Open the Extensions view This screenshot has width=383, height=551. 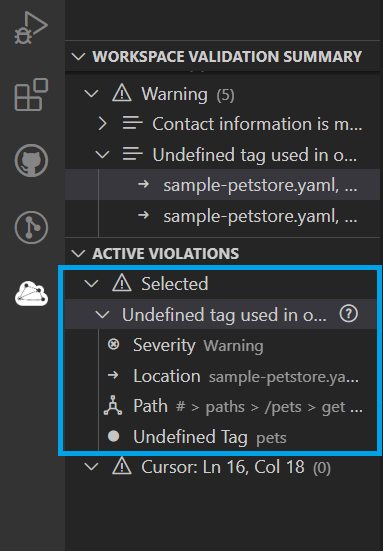coord(31,95)
